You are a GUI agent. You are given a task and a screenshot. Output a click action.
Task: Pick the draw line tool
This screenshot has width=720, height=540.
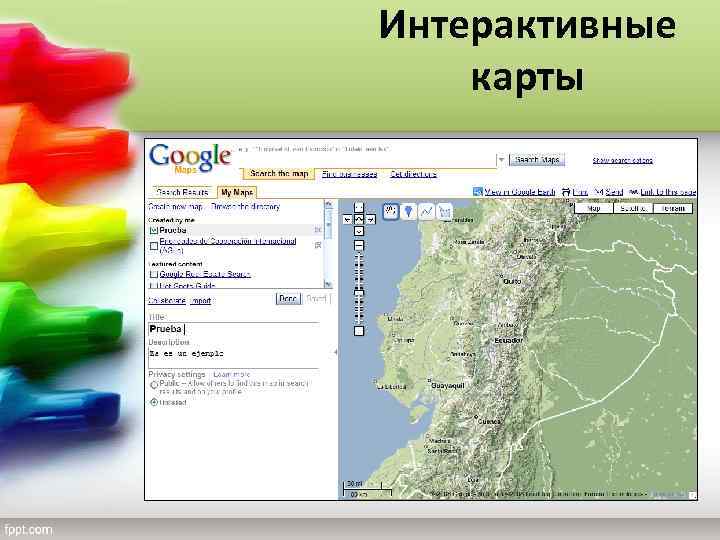[x=426, y=212]
